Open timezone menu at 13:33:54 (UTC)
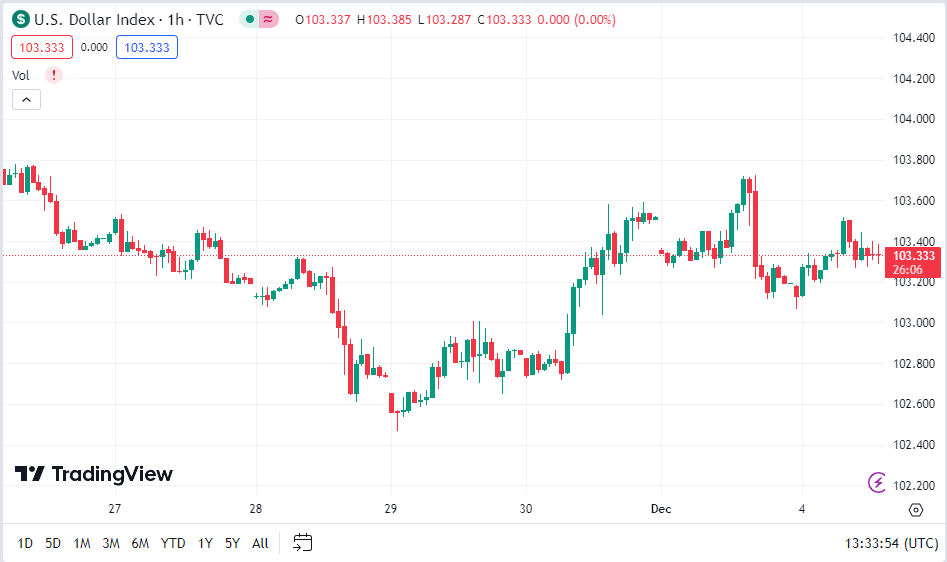This screenshot has height=562, width=947. tap(891, 543)
